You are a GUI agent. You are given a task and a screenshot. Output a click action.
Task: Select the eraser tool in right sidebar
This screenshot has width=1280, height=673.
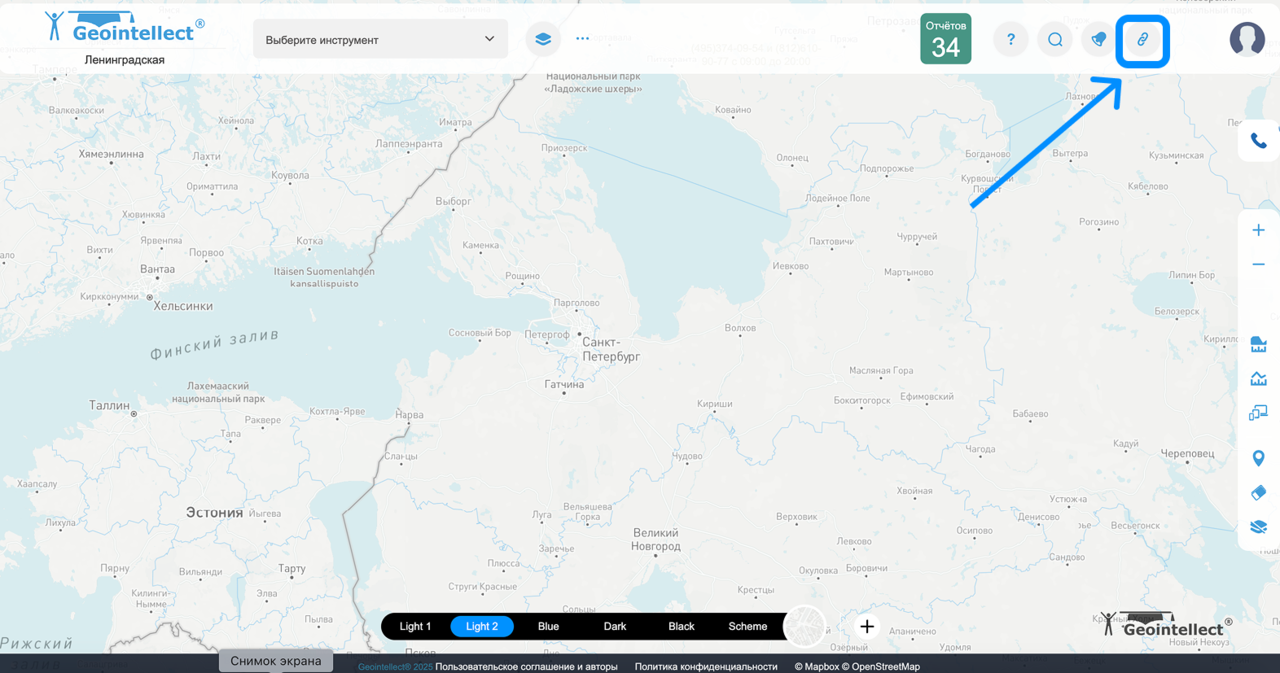tap(1258, 492)
